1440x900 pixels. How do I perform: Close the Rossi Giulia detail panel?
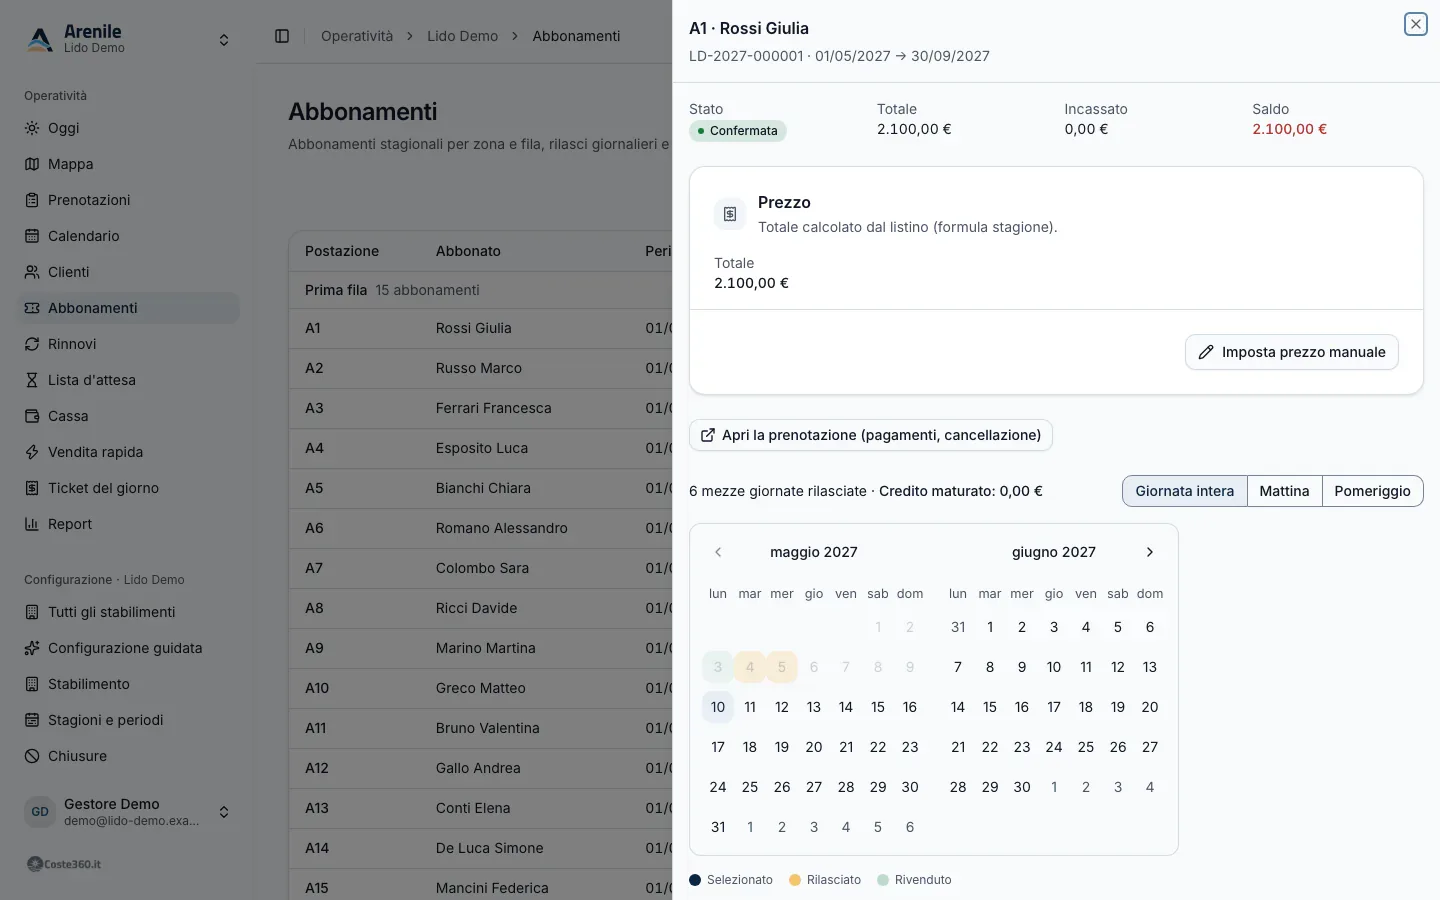click(1415, 24)
